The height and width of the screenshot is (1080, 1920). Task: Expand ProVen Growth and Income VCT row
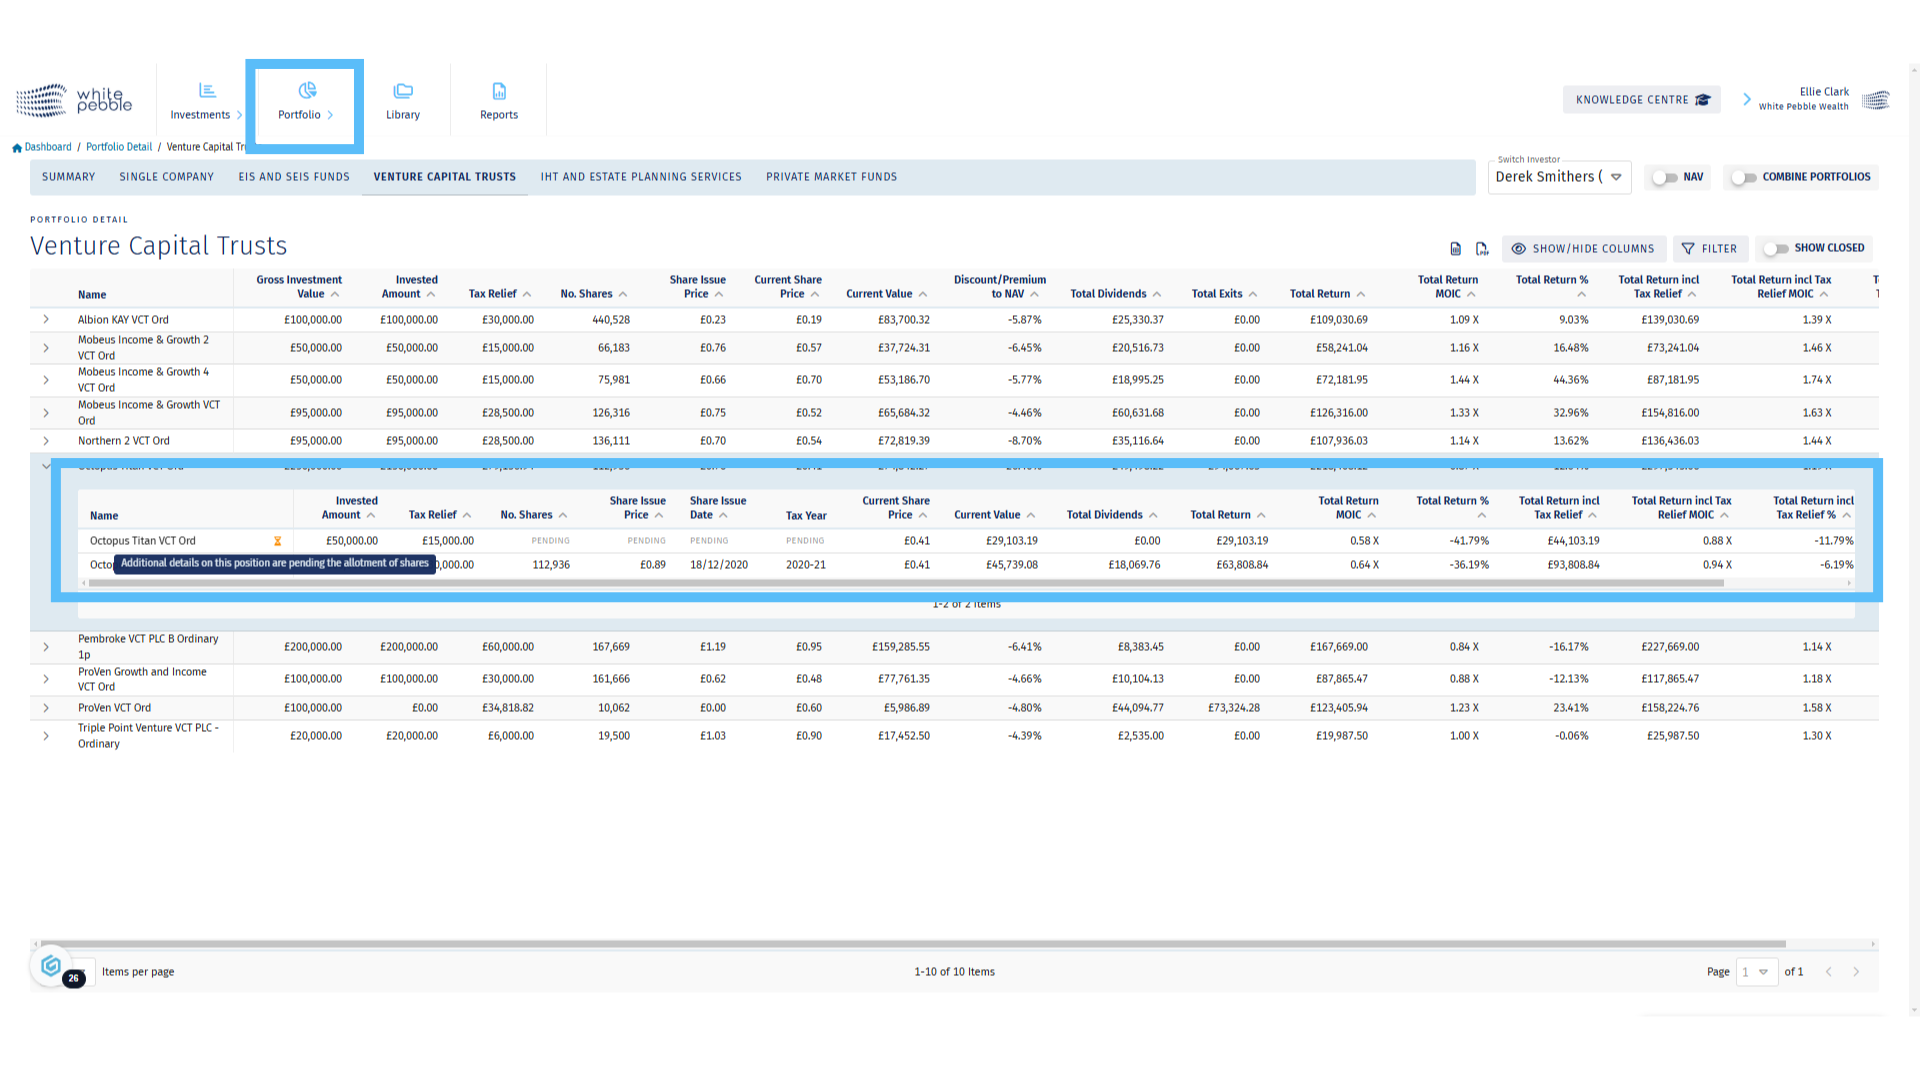(x=46, y=679)
